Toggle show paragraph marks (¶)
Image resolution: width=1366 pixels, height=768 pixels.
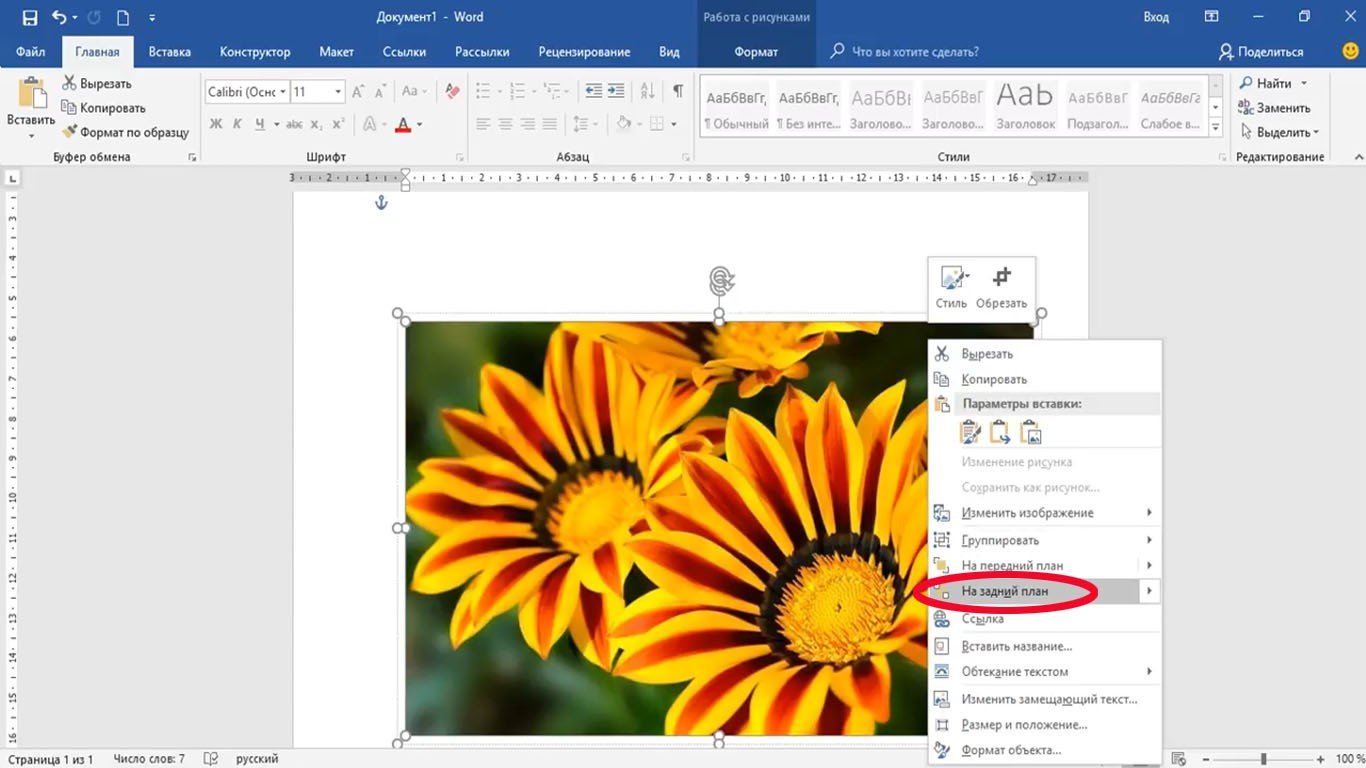point(678,91)
